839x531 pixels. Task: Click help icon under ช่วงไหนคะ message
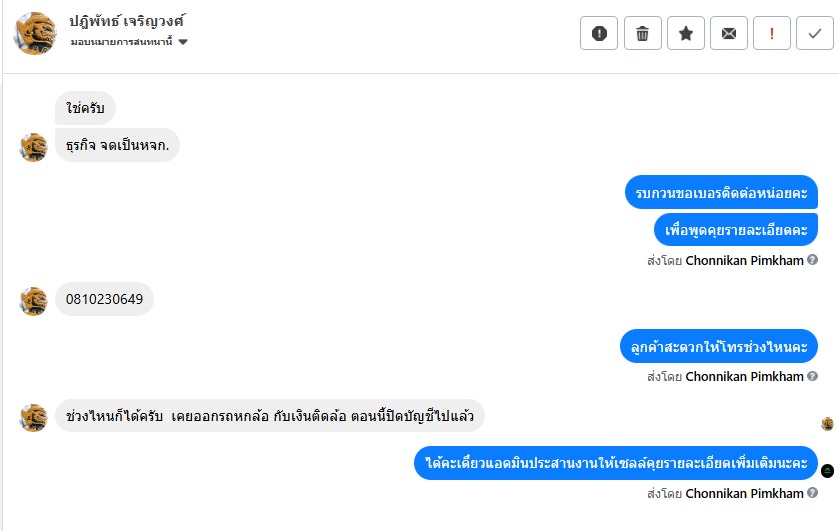[x=812, y=376]
